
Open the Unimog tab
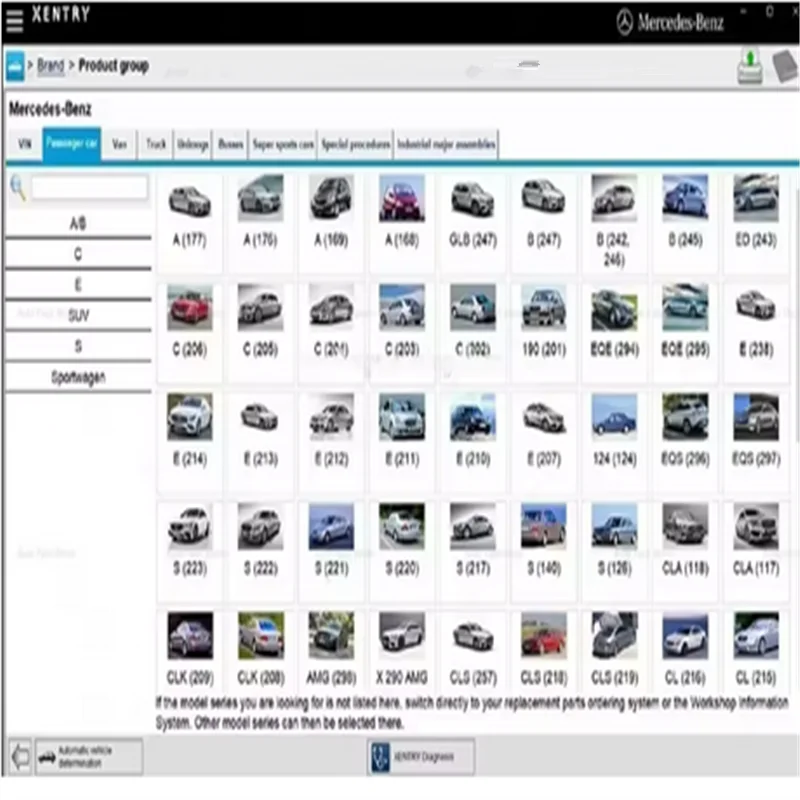tap(193, 144)
